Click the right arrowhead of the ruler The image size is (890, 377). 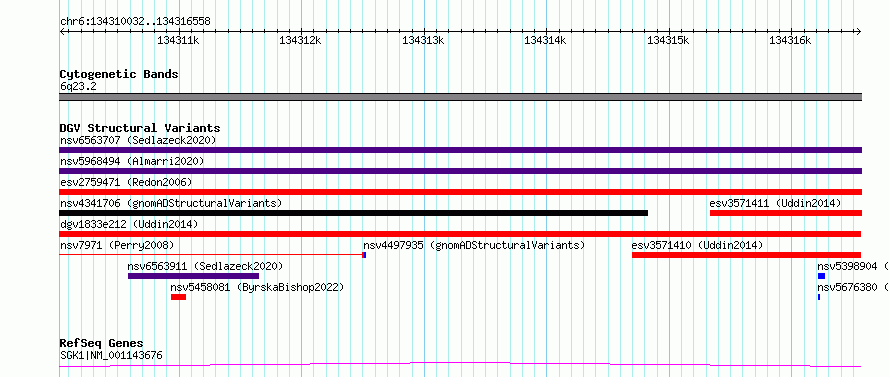tap(859, 32)
